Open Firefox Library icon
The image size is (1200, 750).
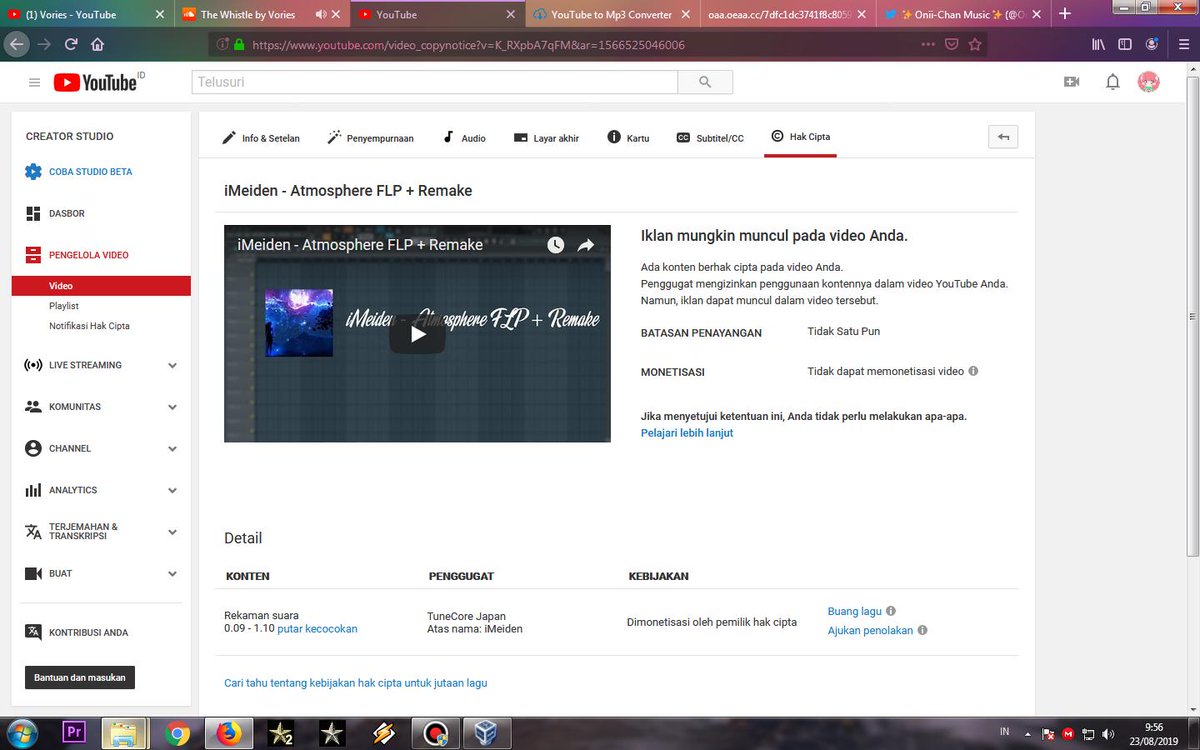coord(1098,45)
